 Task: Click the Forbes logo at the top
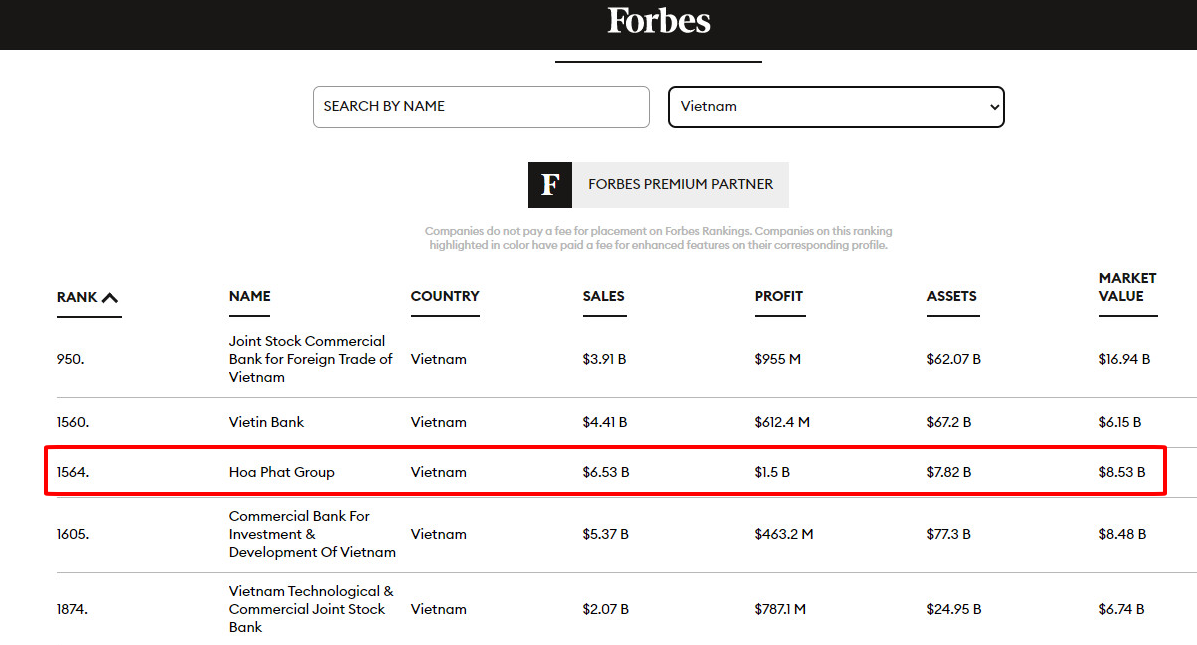pyautogui.click(x=658, y=22)
